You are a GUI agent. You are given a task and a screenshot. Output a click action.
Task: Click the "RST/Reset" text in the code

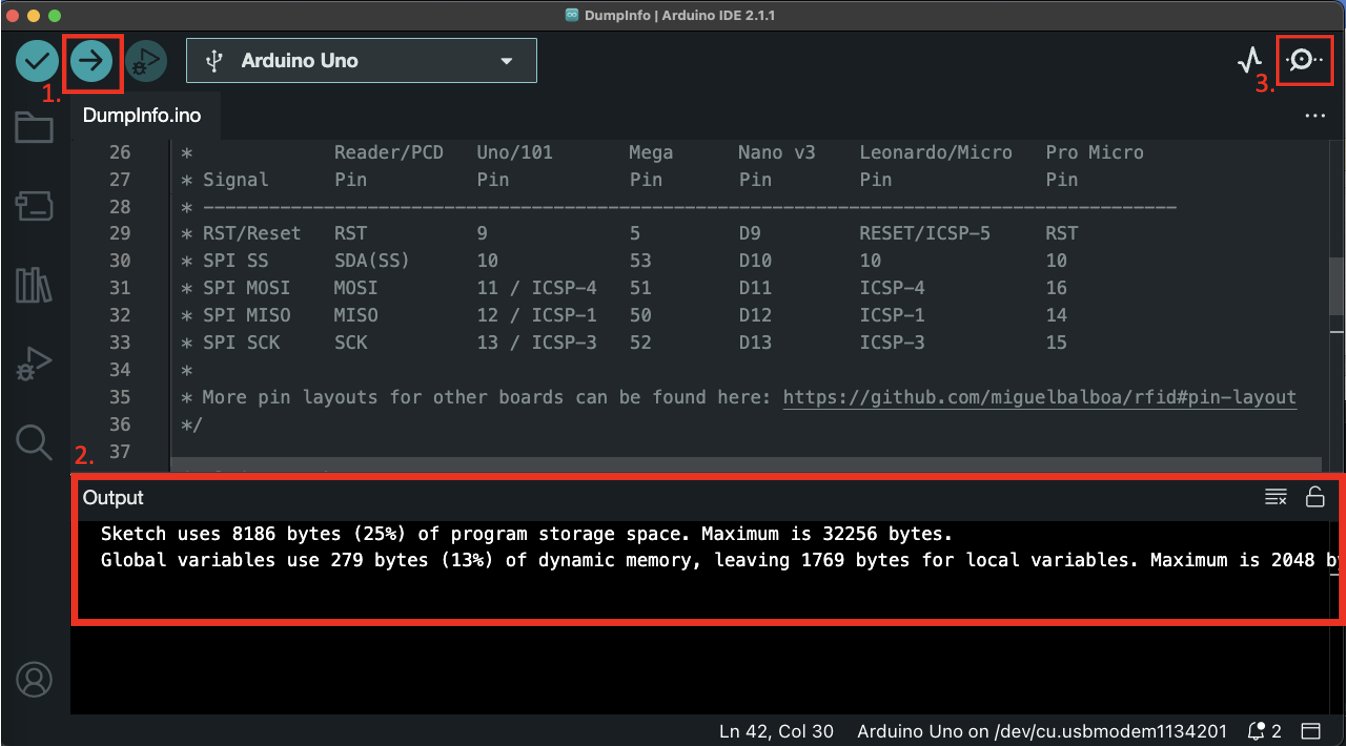[x=252, y=233]
